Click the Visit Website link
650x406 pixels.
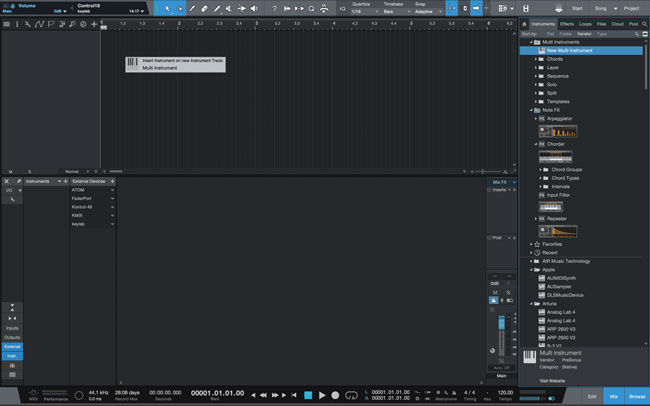[552, 381]
